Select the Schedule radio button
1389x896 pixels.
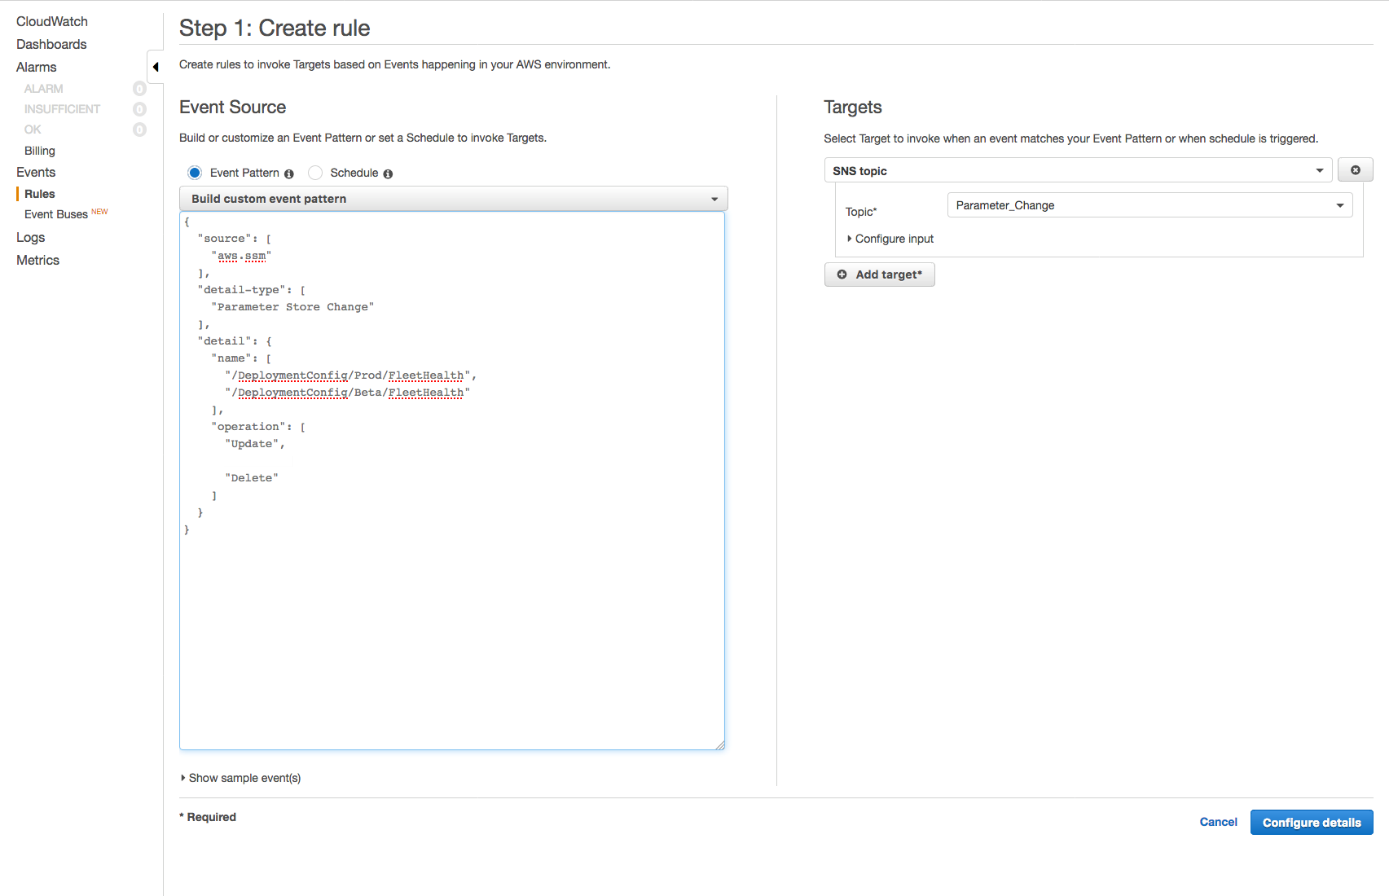click(315, 173)
